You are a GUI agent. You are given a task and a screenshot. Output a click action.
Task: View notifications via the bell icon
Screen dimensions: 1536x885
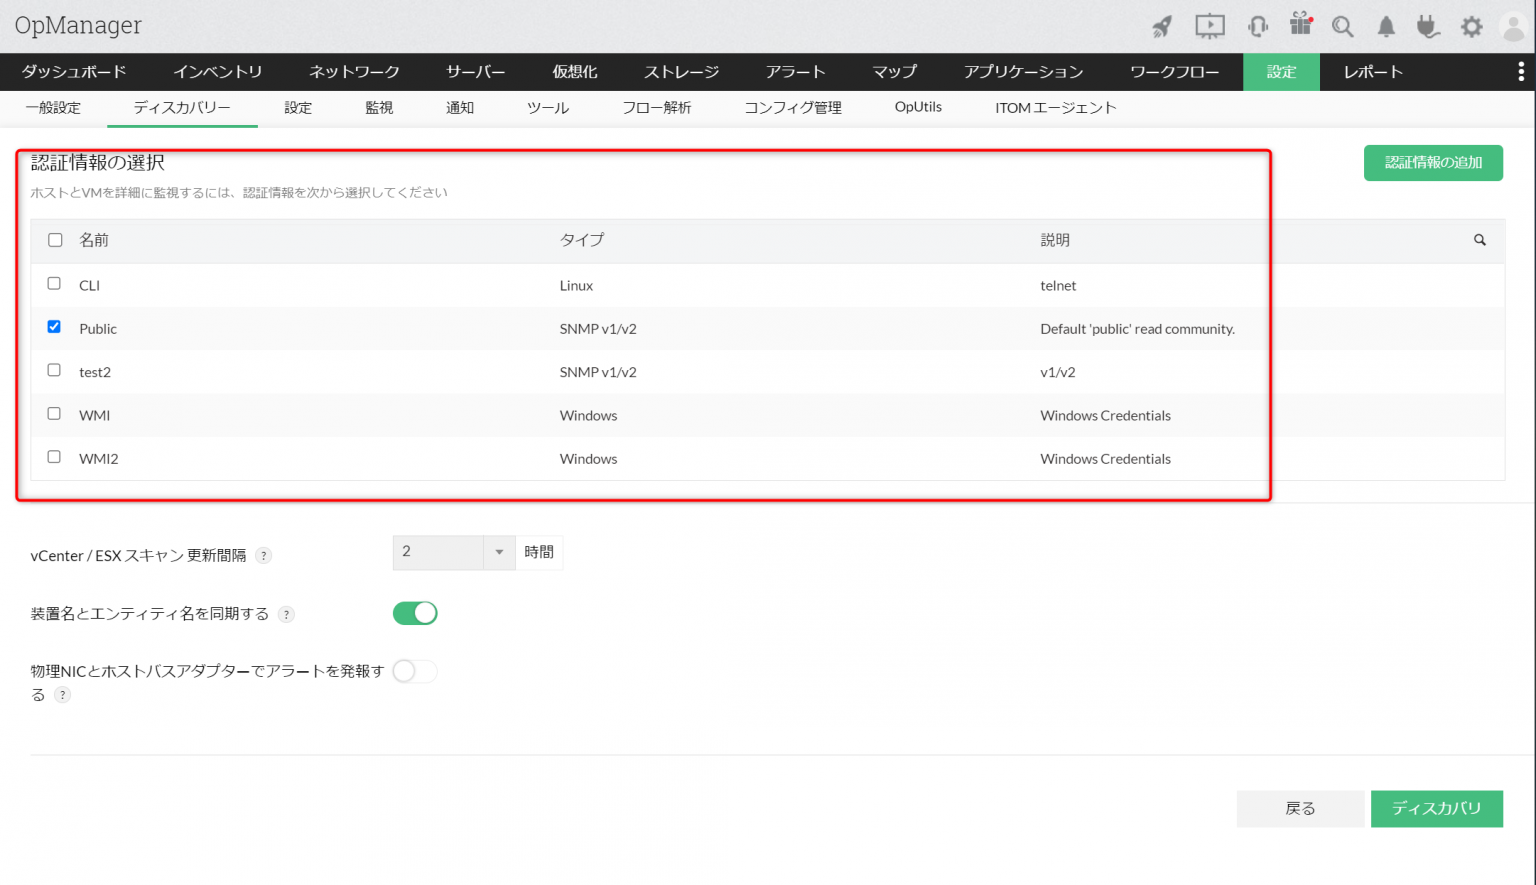tap(1385, 26)
